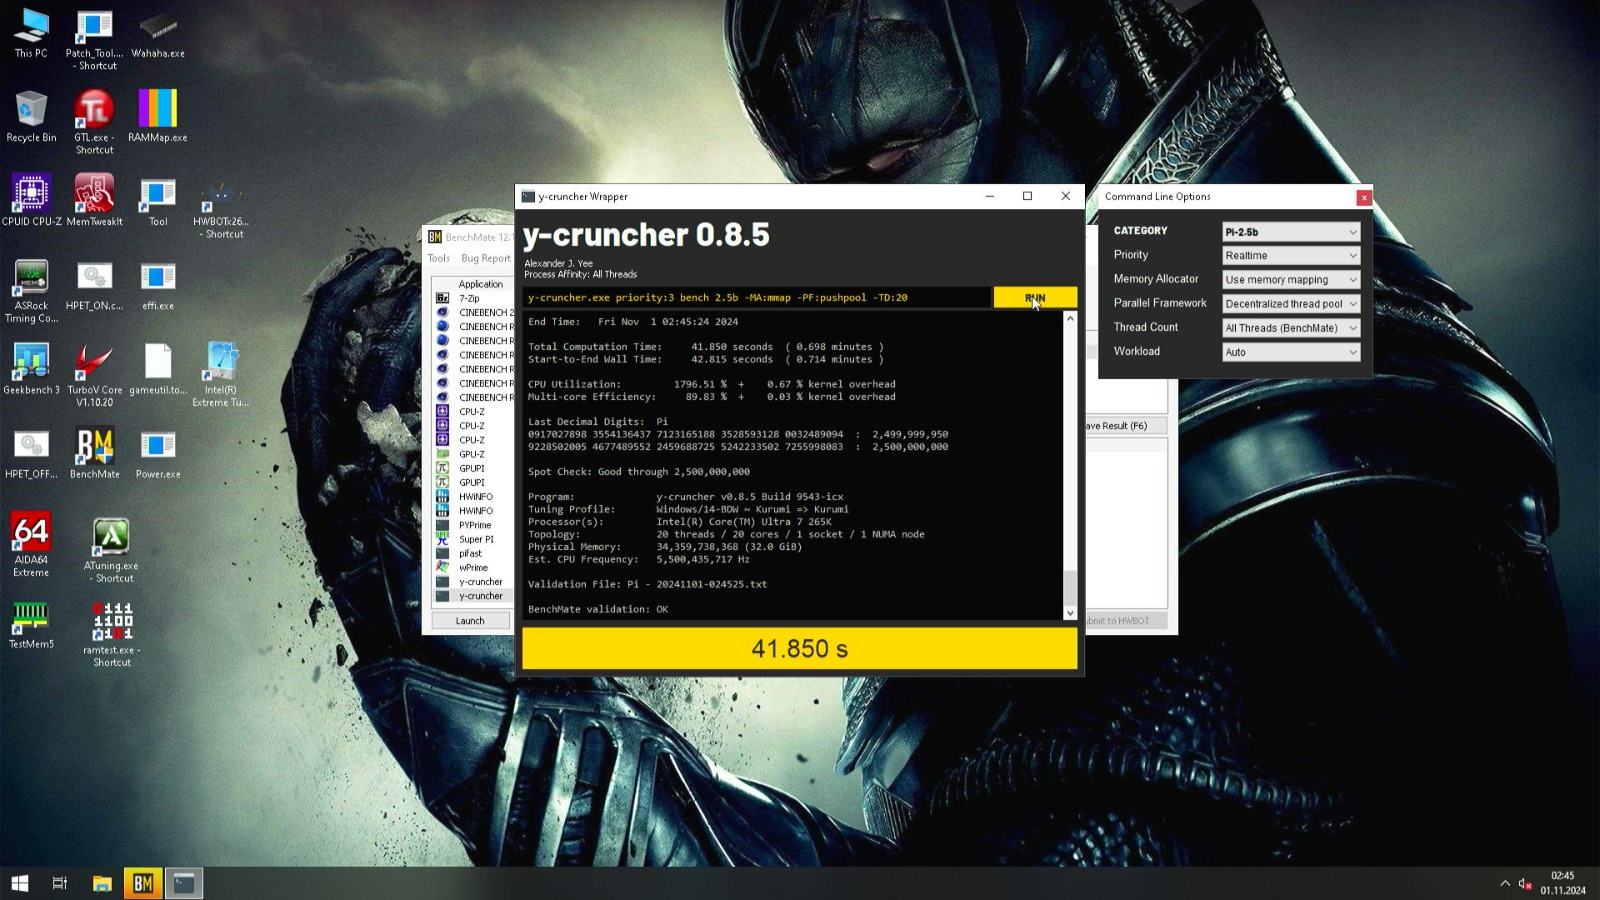The height and width of the screenshot is (900, 1600).
Task: Open the CATEGORY dropdown showing Pi-2.5b
Action: pyautogui.click(x=1291, y=232)
